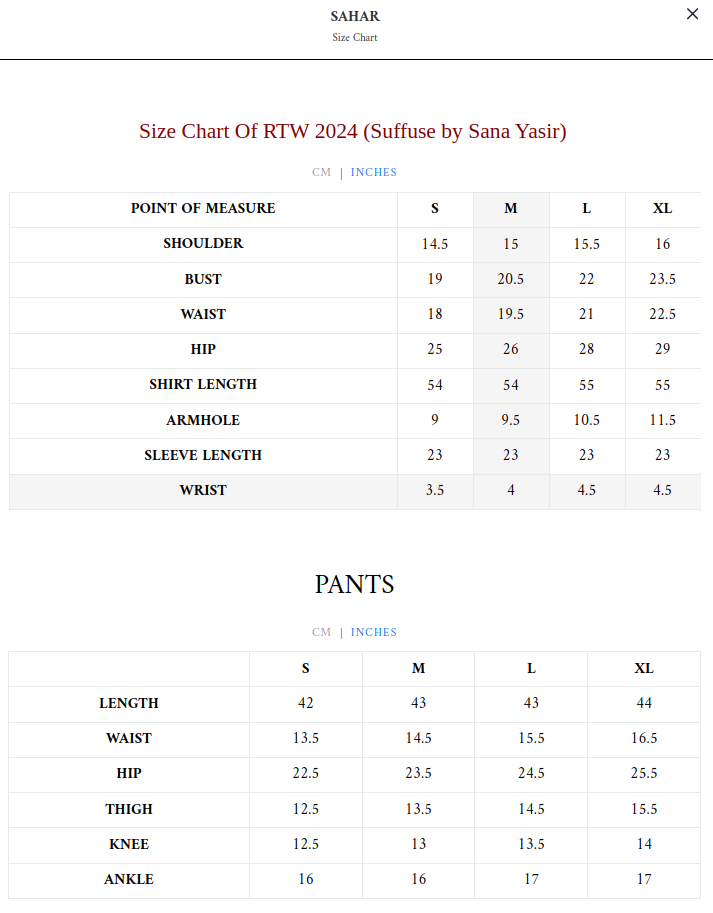Click the PANTS section heading
The height and width of the screenshot is (913, 713).
pos(355,585)
